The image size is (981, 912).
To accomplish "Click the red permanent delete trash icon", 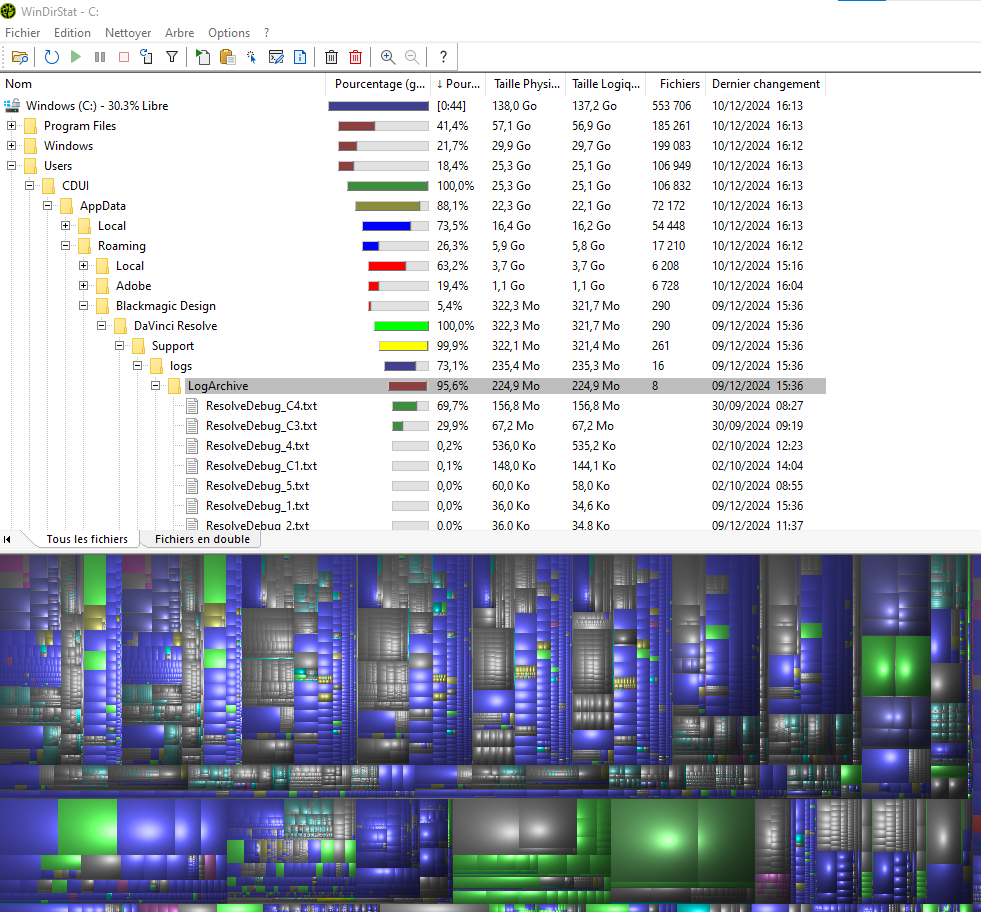I will coord(355,57).
